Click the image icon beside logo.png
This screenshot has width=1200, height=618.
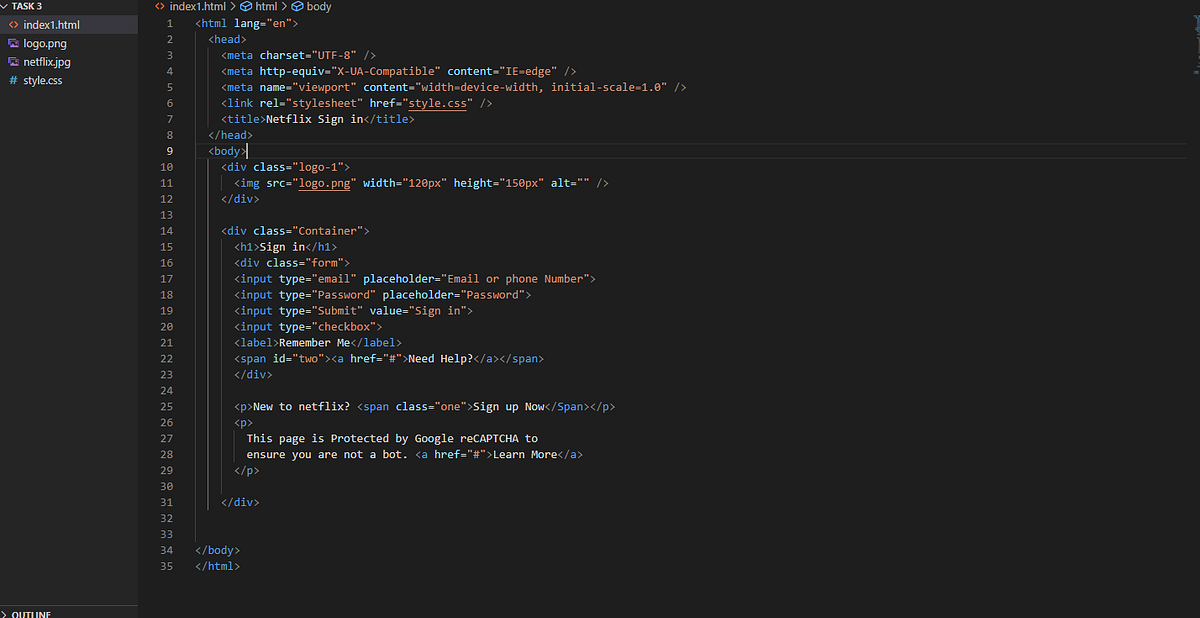coord(13,43)
